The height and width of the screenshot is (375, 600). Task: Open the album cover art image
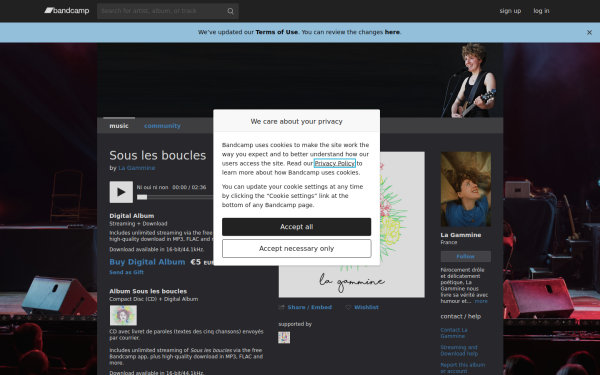point(352,224)
